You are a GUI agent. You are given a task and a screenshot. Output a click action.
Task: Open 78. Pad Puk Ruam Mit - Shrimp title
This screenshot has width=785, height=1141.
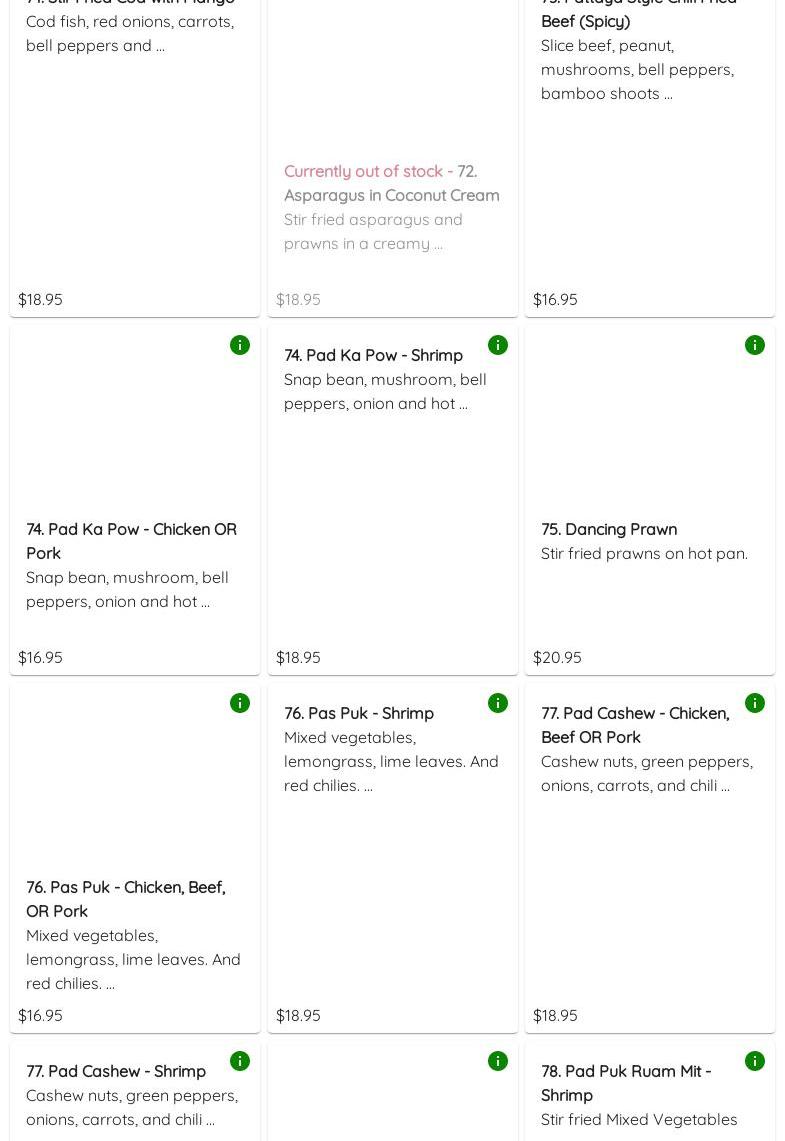point(626,1083)
